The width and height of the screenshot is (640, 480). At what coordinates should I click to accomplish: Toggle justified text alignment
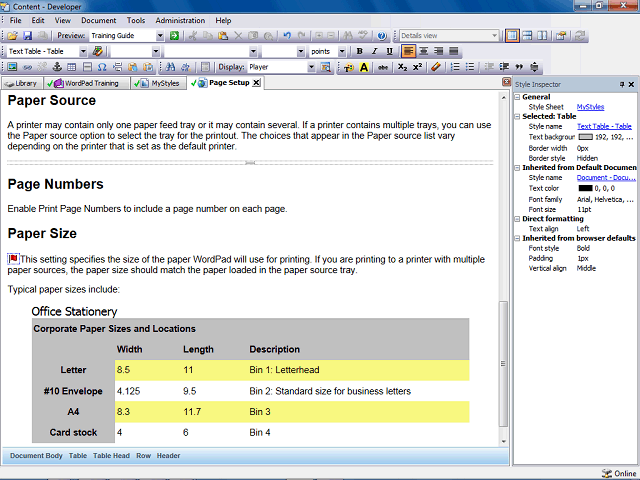click(x=453, y=51)
